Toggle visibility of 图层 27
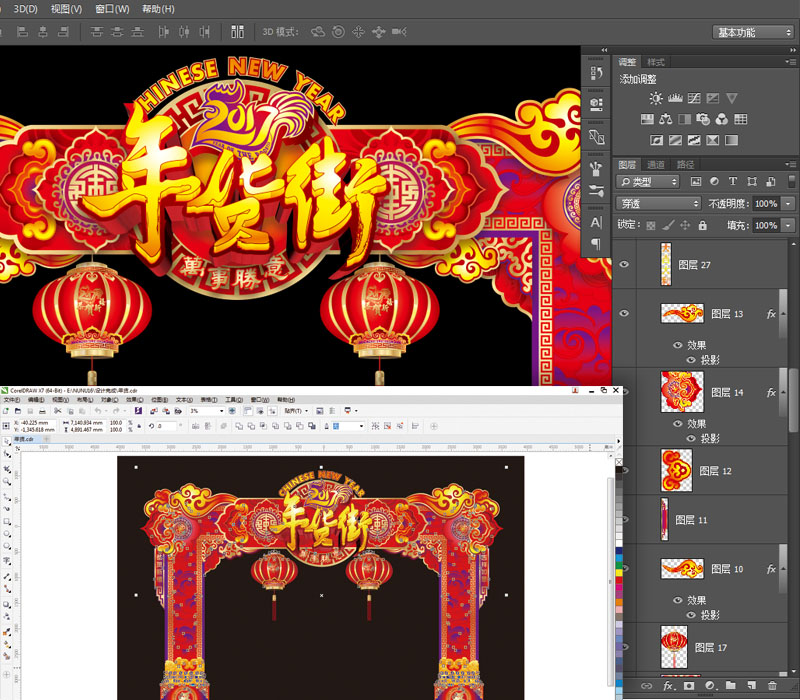The width and height of the screenshot is (800, 700). [x=624, y=264]
